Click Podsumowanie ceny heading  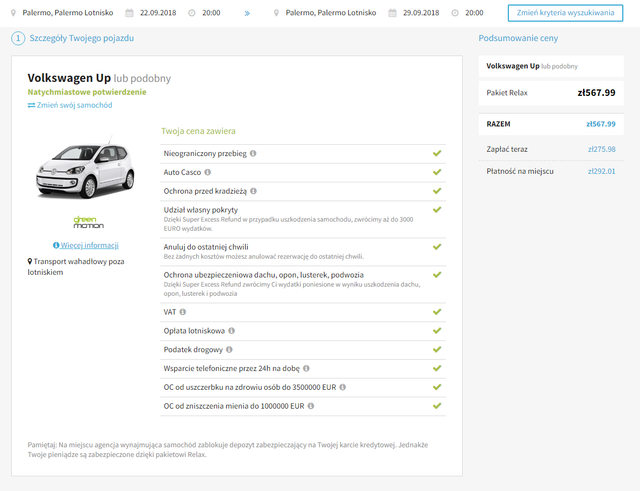pos(518,38)
